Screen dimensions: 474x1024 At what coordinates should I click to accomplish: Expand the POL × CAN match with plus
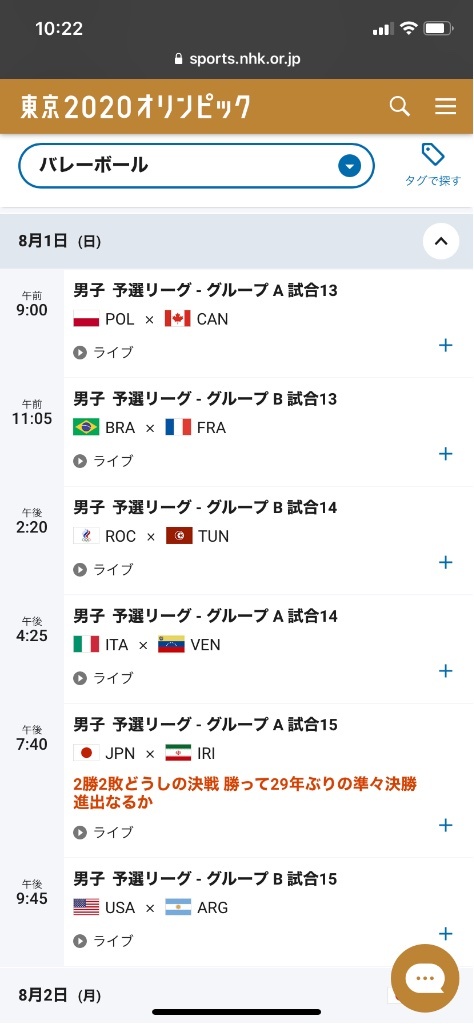445,345
